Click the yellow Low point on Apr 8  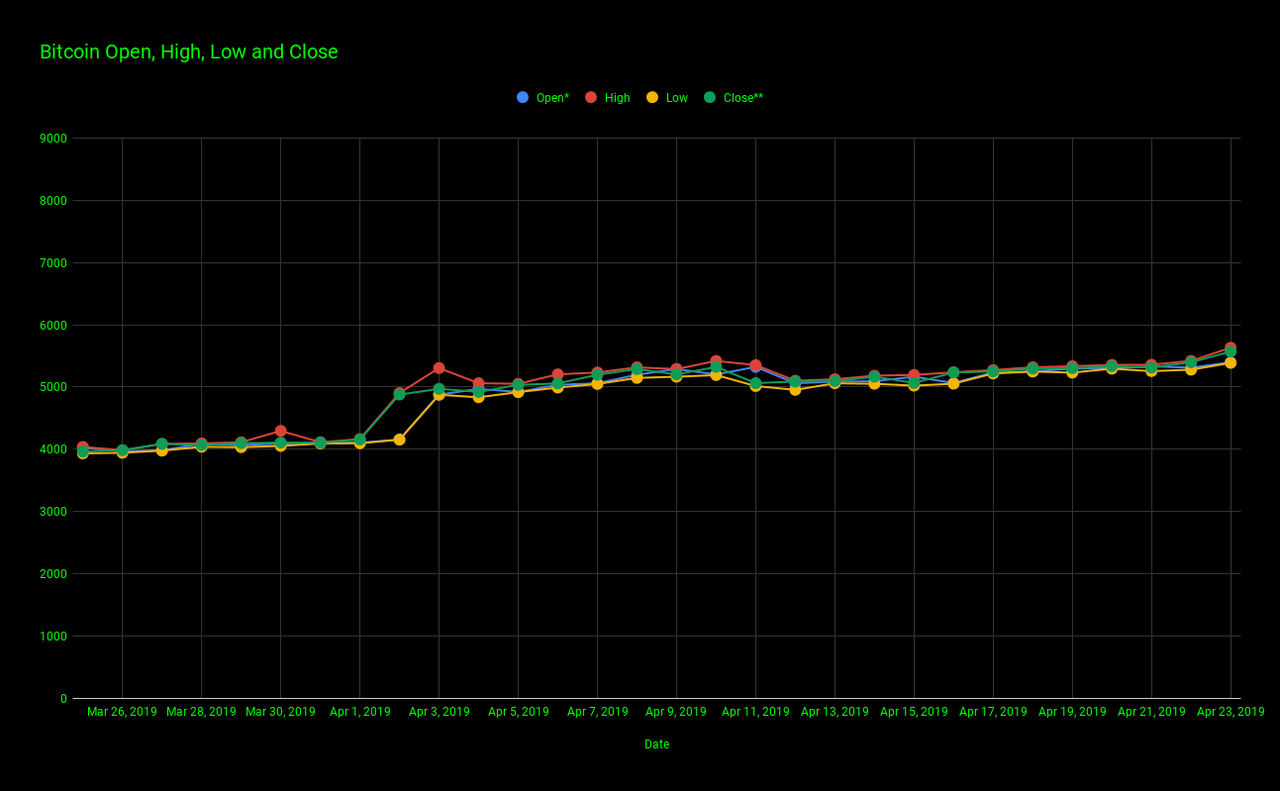pyautogui.click(x=637, y=378)
